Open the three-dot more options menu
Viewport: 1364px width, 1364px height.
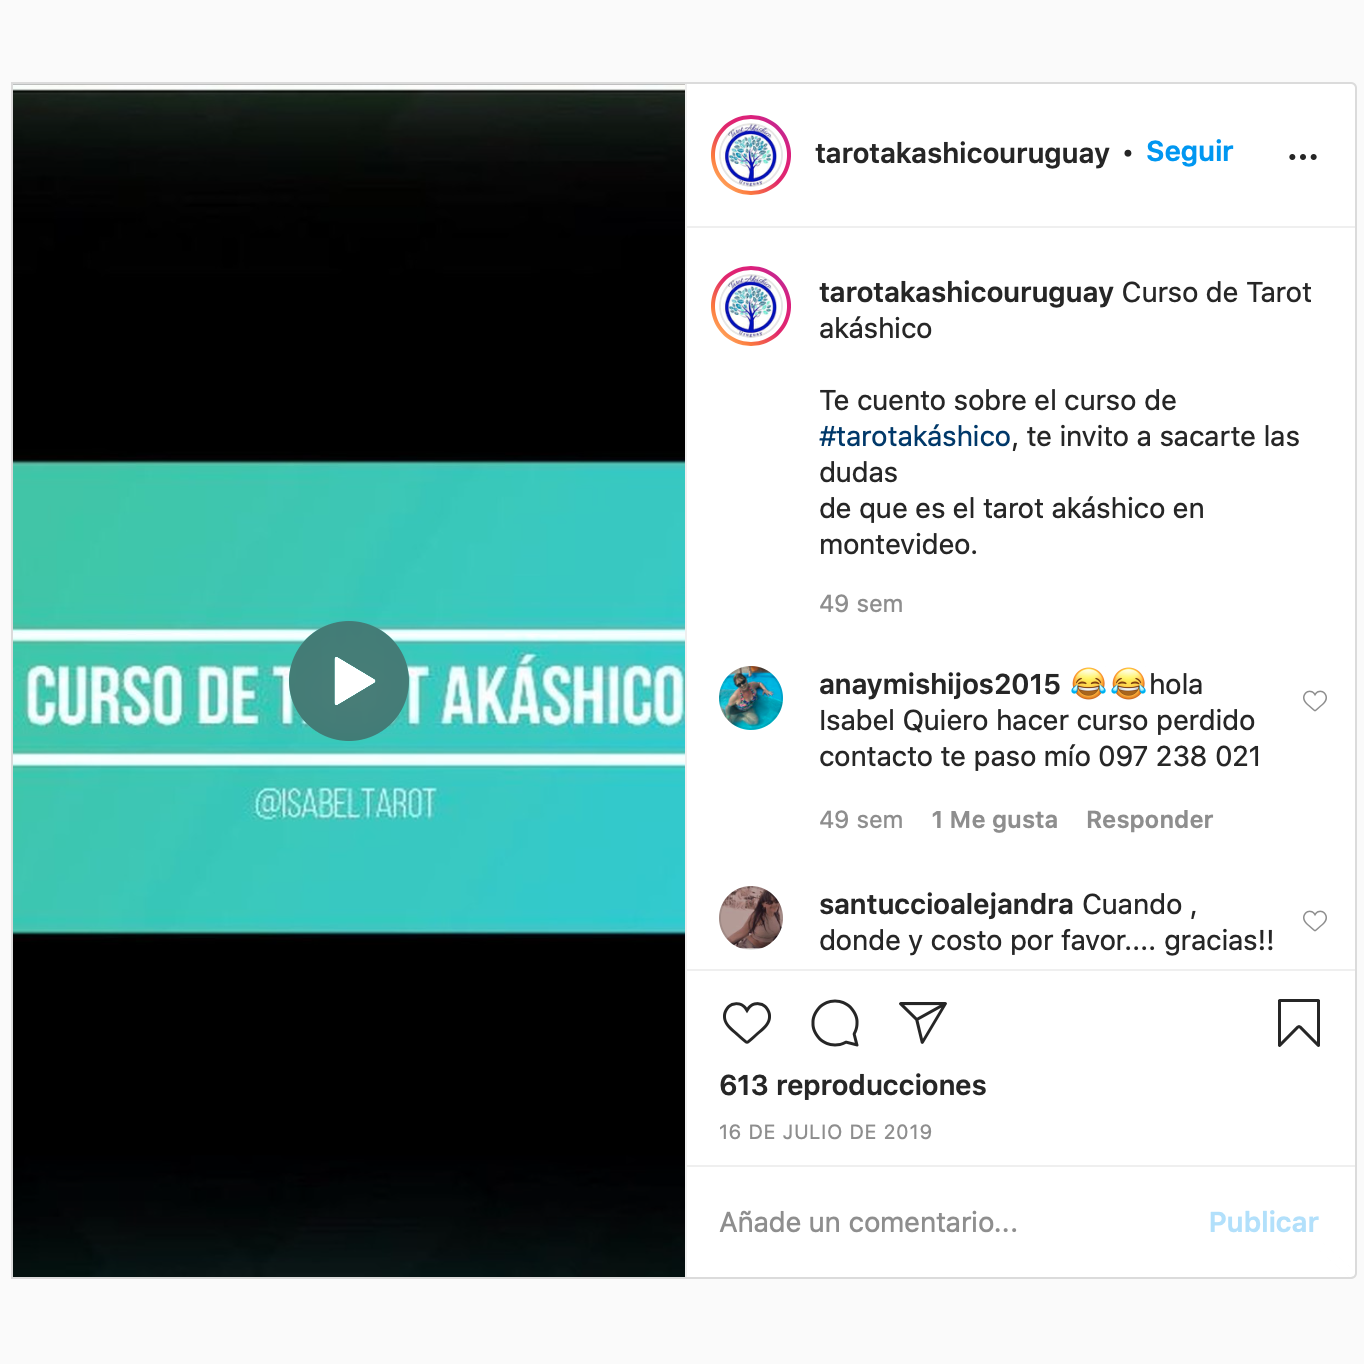(1303, 157)
